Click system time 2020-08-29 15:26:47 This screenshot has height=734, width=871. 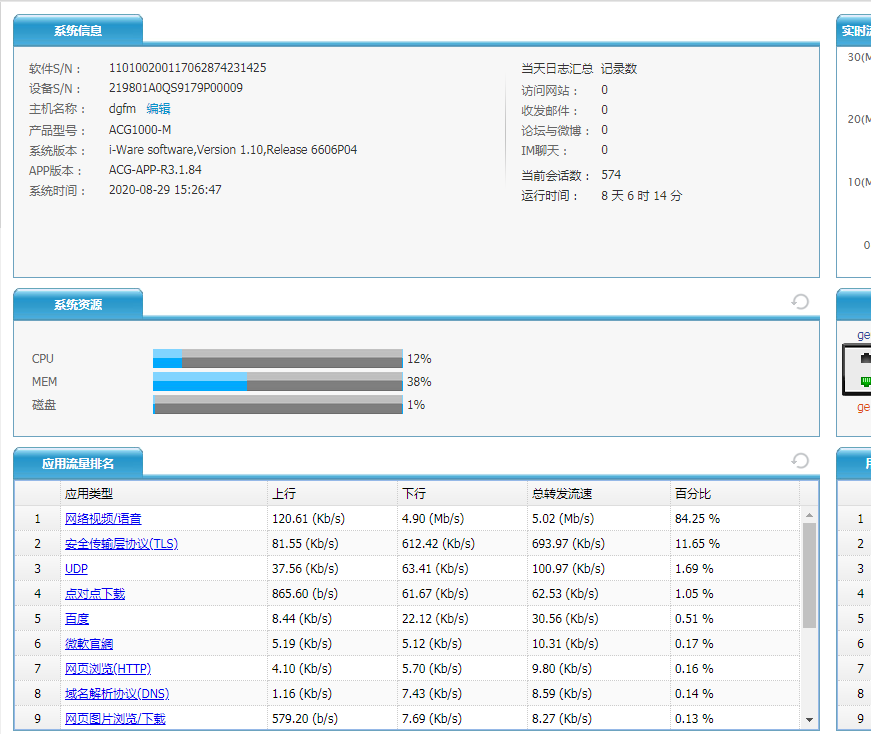coord(165,189)
